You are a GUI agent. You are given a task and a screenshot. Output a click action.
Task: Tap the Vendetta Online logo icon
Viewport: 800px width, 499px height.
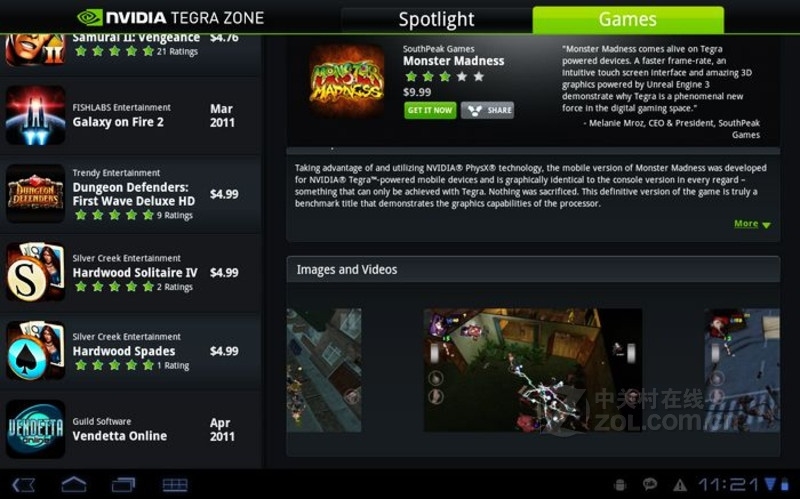[x=35, y=429]
